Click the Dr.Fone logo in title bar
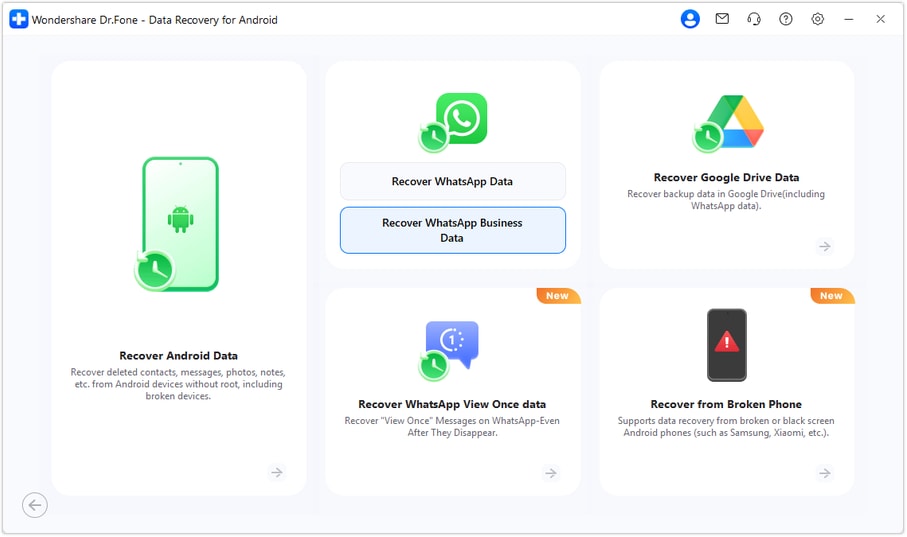Screen dimensions: 907x537 click(19, 19)
